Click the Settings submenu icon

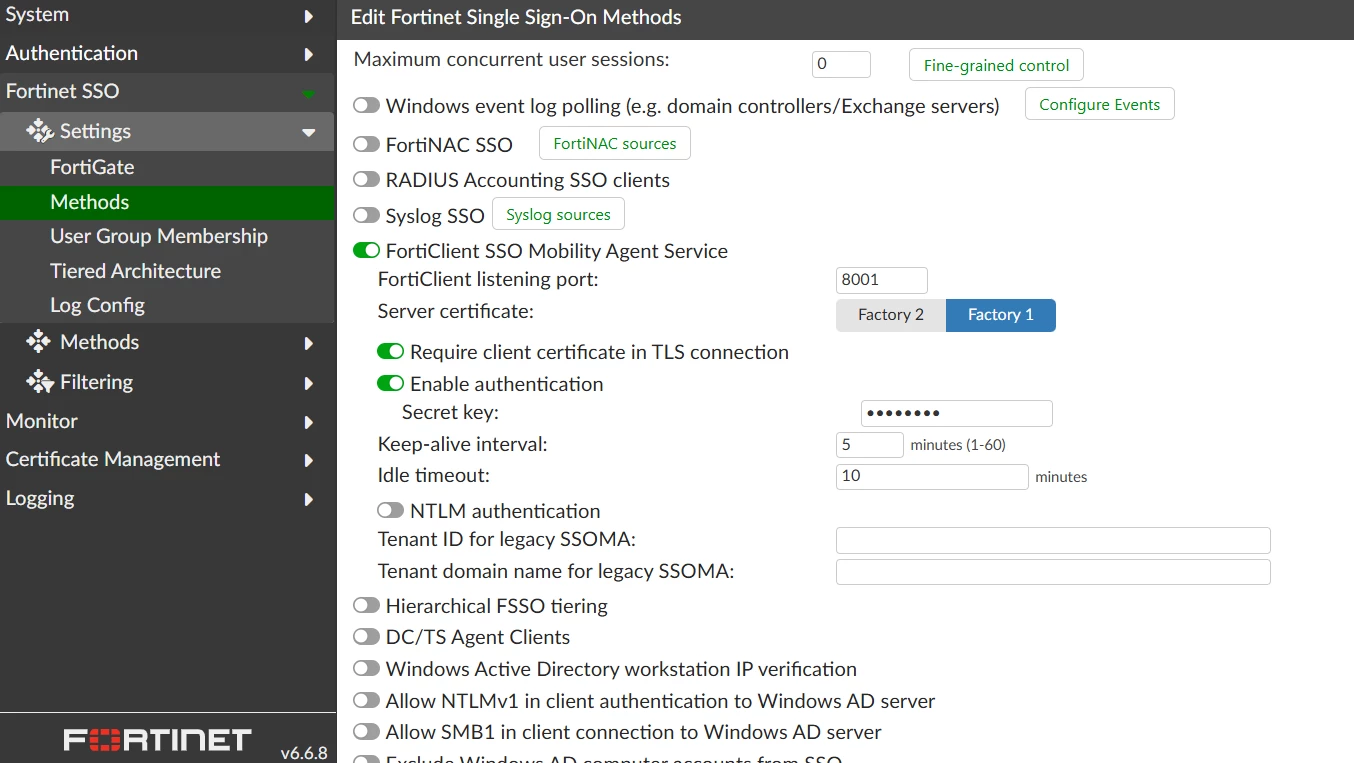point(39,131)
